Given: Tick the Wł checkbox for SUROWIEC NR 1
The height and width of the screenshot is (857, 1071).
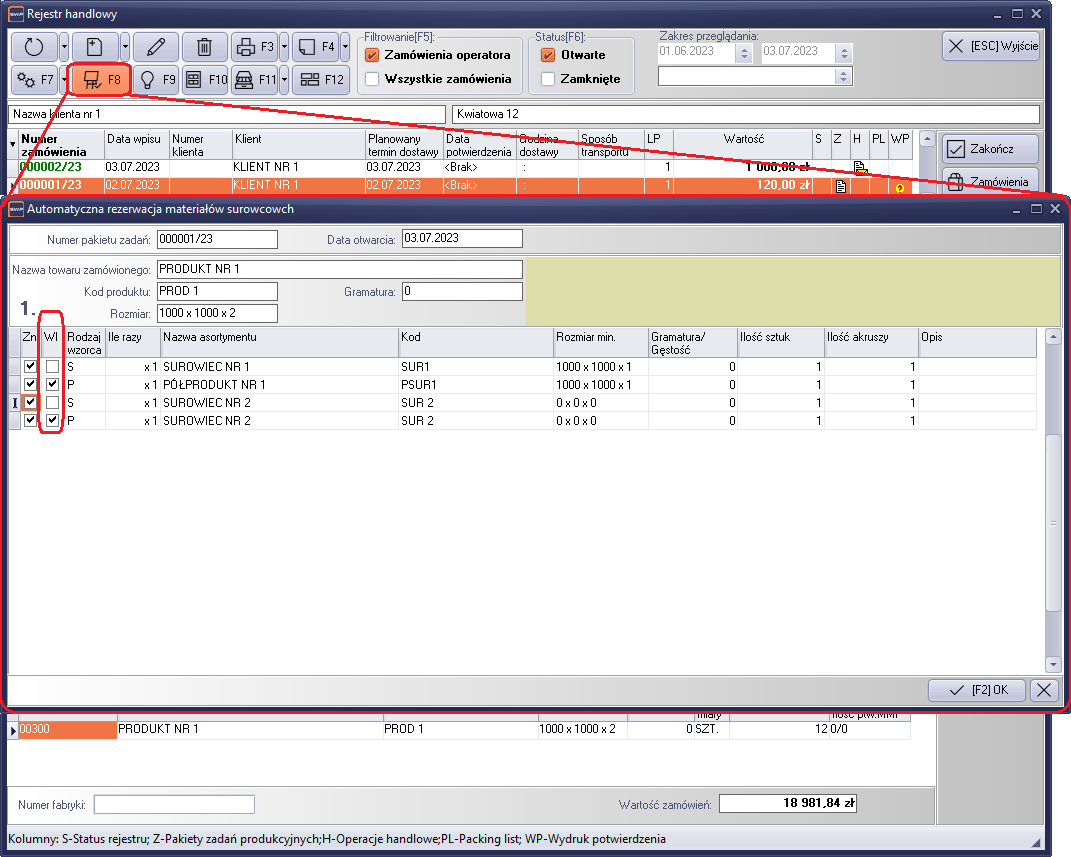Looking at the screenshot, I should point(52,367).
